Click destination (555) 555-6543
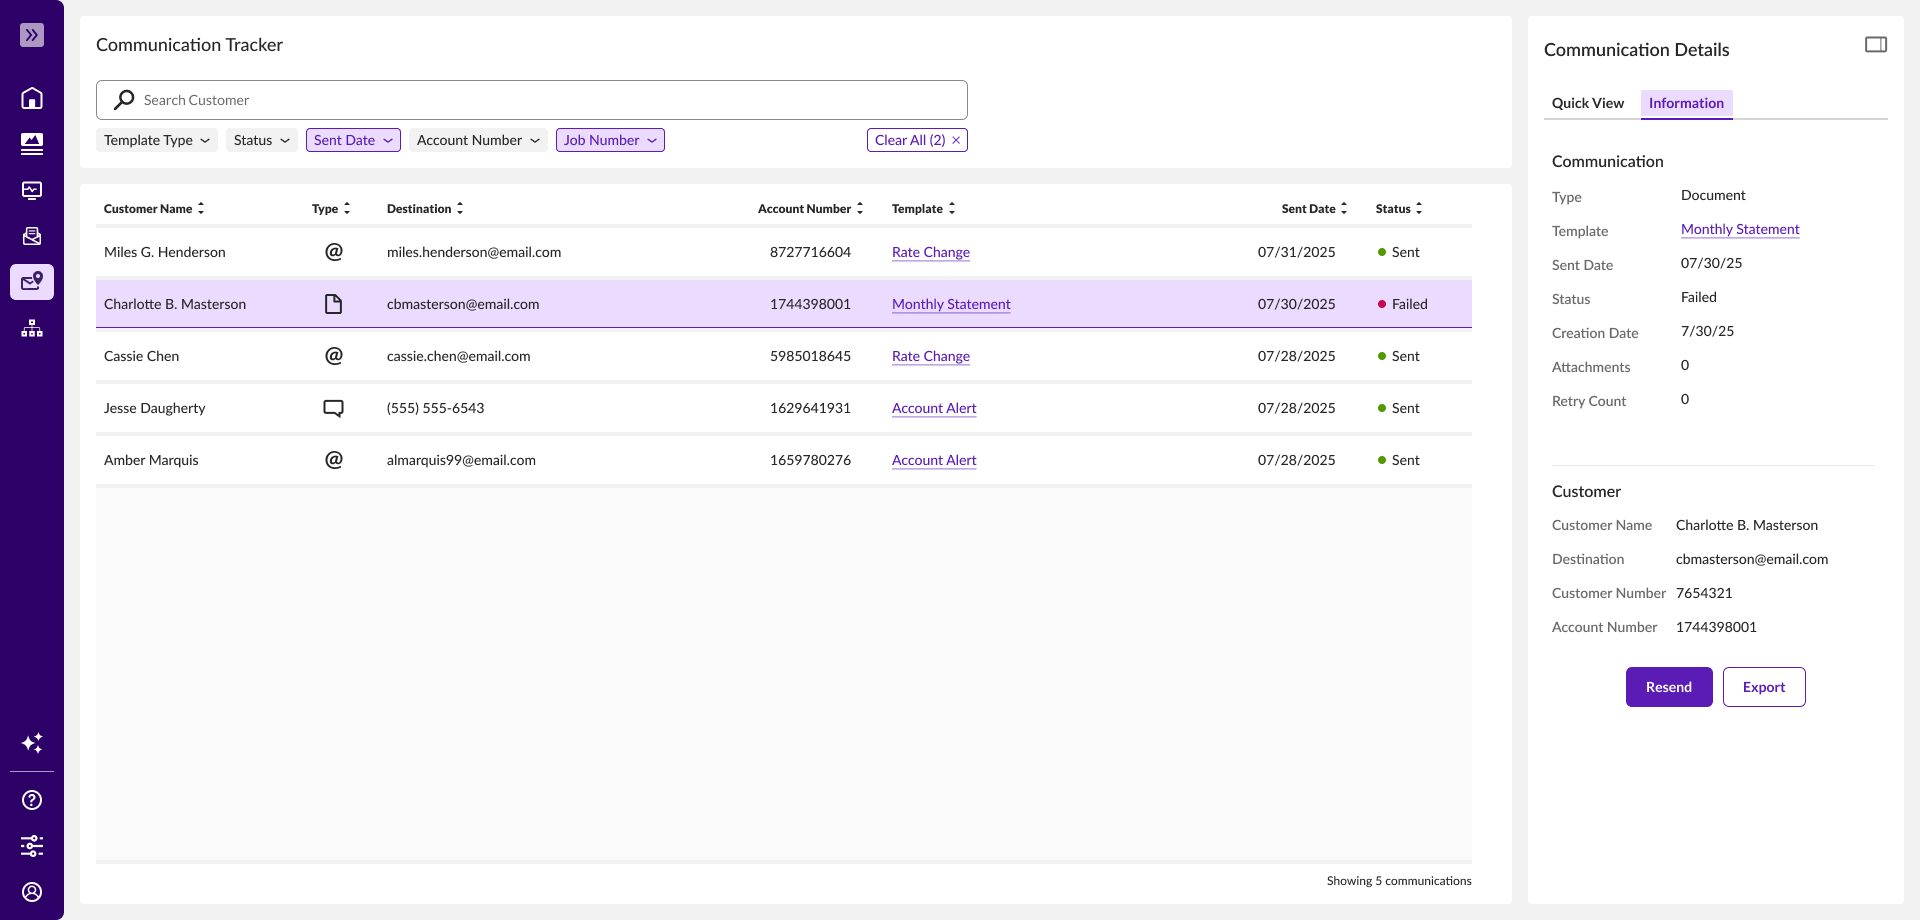This screenshot has height=920, width=1920. pos(436,408)
